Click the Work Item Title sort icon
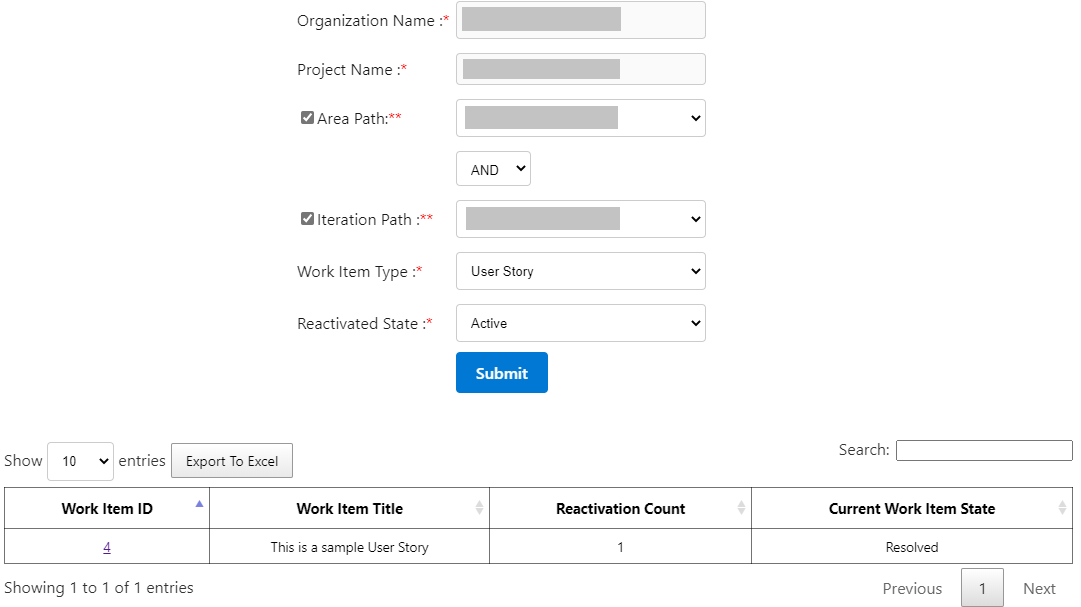The image size is (1081, 607). (x=479, y=508)
